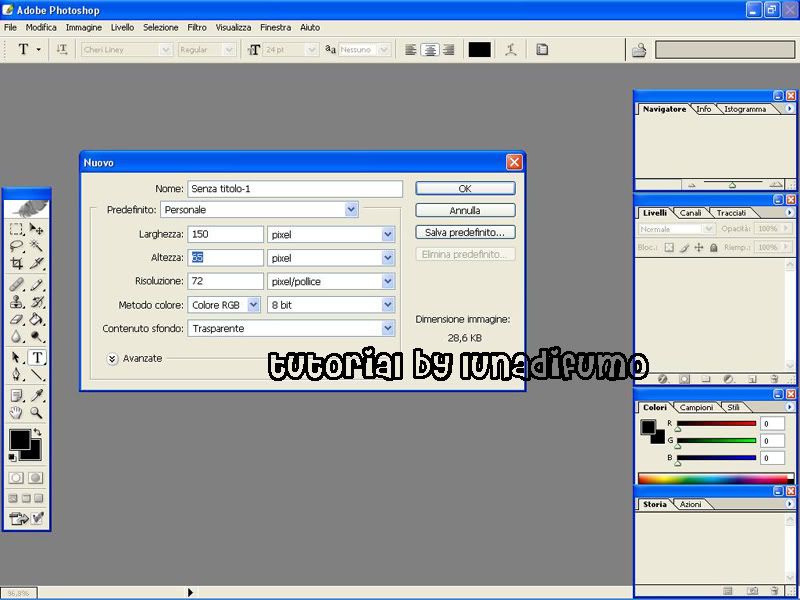Select the Eraser tool
The image size is (800, 600).
tap(16, 319)
